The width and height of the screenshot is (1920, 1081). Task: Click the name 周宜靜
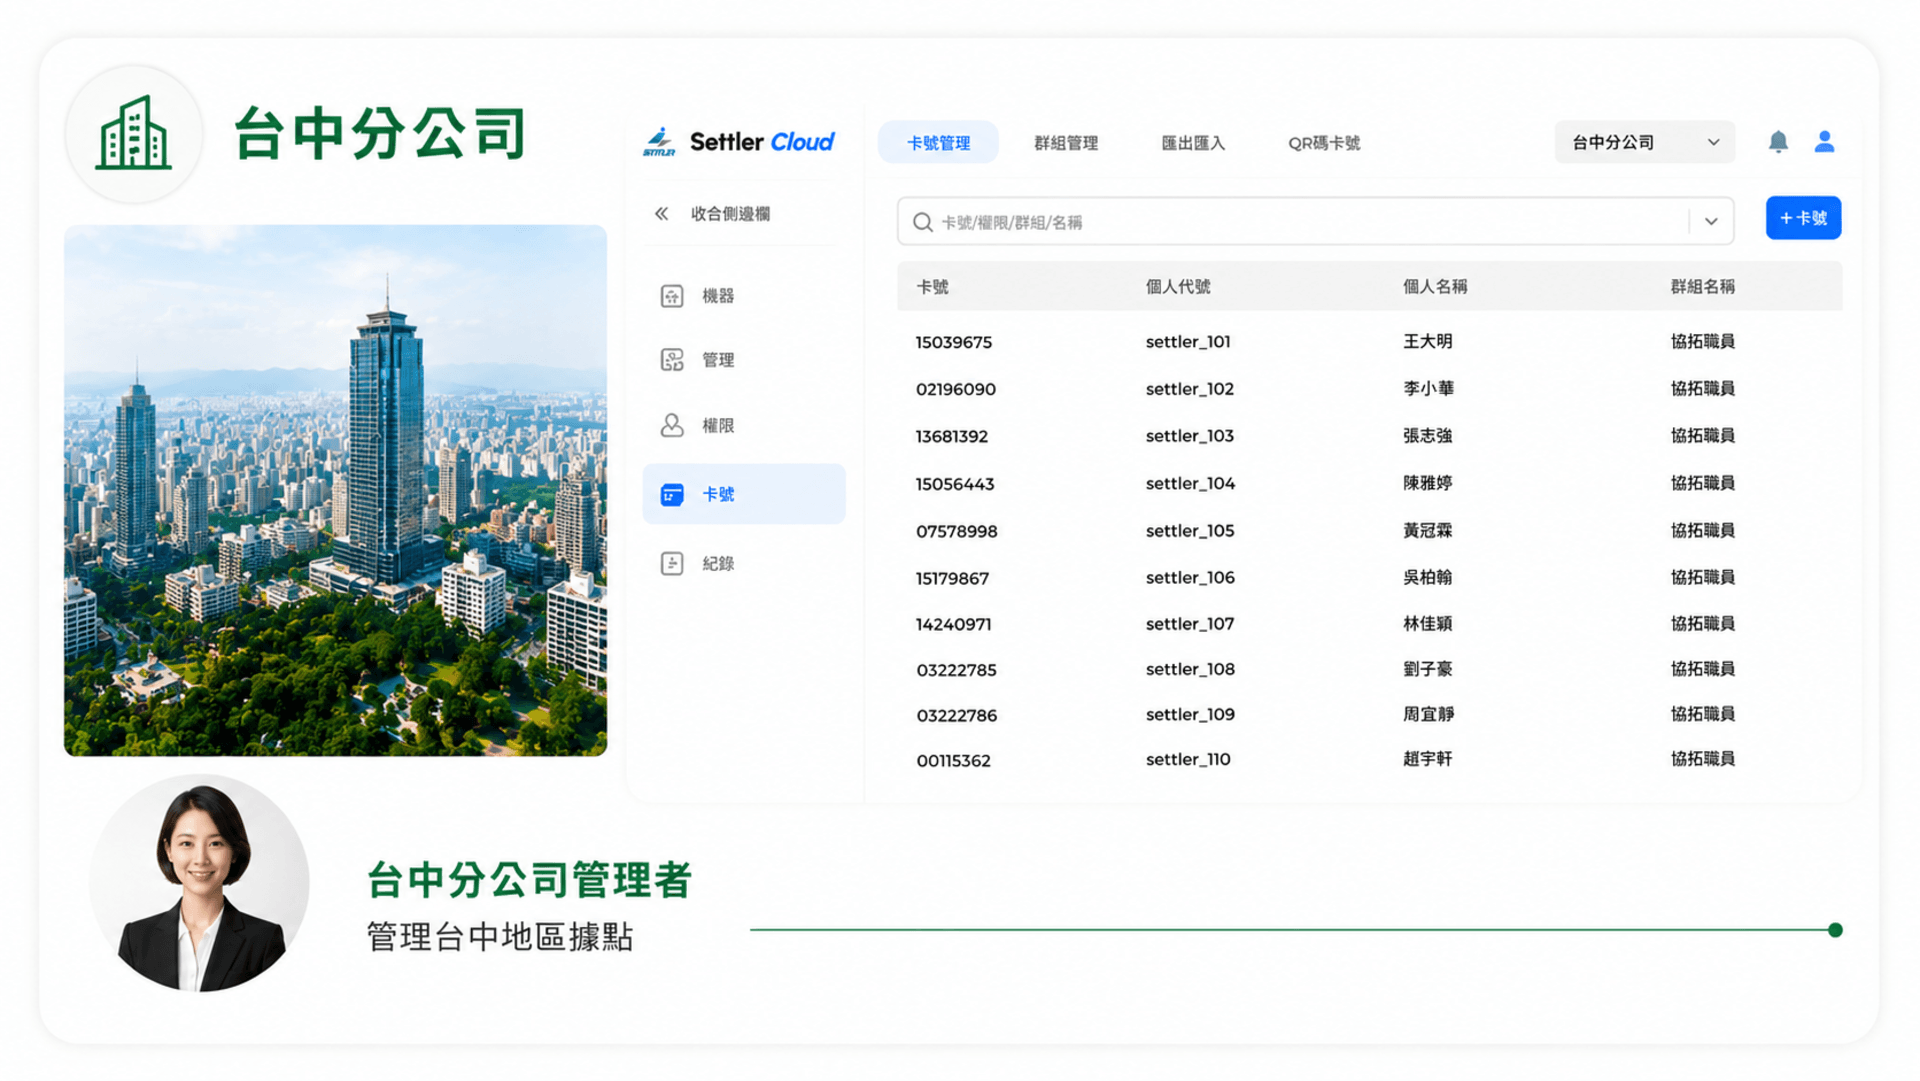[1428, 715]
